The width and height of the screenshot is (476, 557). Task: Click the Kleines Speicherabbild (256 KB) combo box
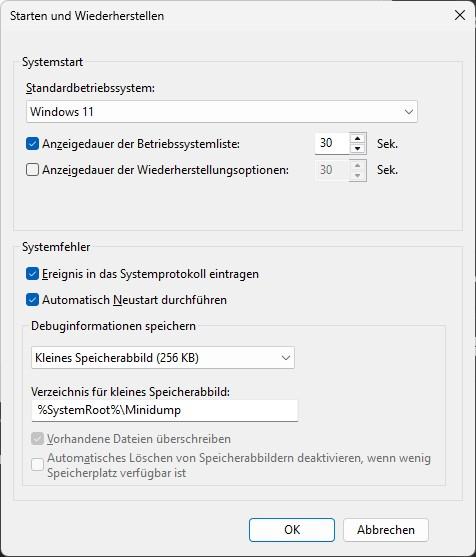pos(163,358)
